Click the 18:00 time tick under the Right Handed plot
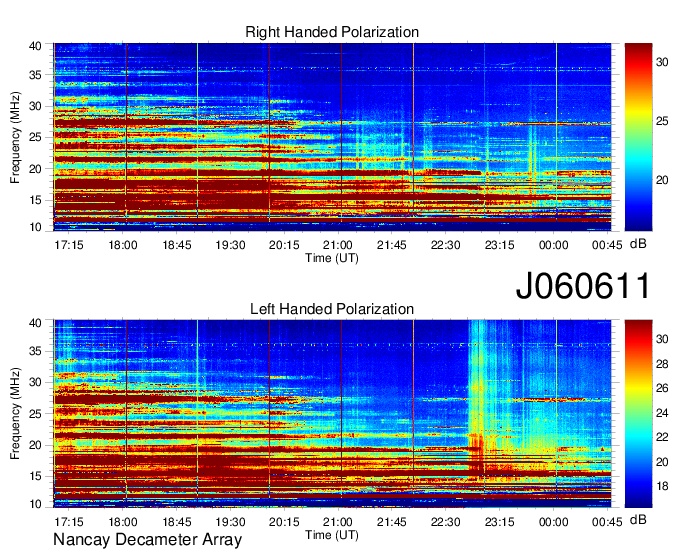680x552 pixels. pyautogui.click(x=123, y=245)
